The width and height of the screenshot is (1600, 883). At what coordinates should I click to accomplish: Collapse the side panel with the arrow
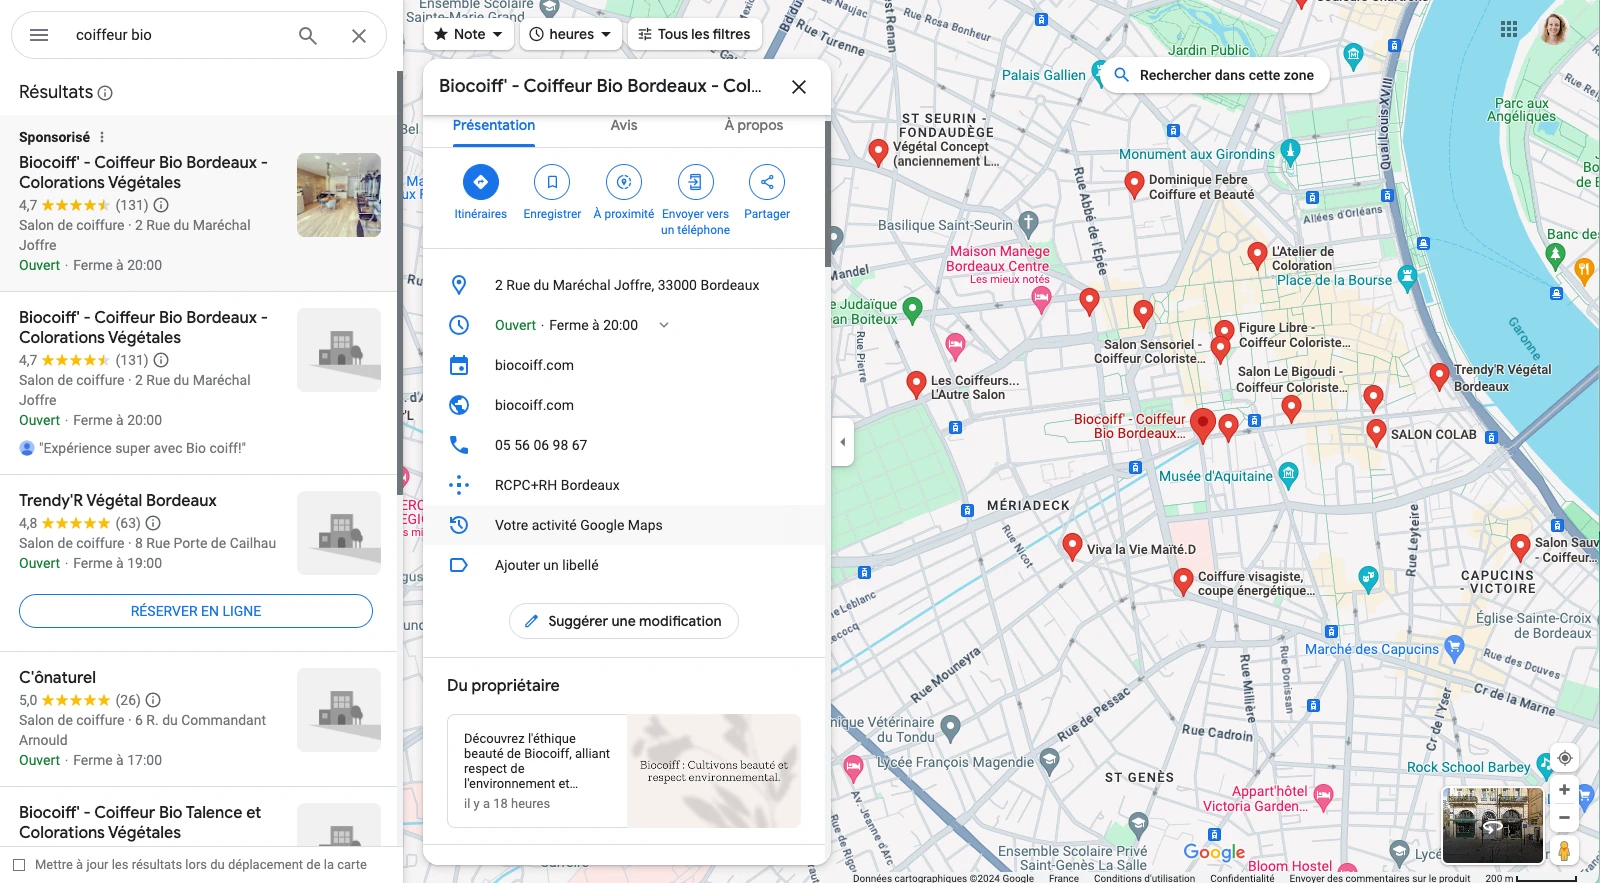click(x=842, y=442)
